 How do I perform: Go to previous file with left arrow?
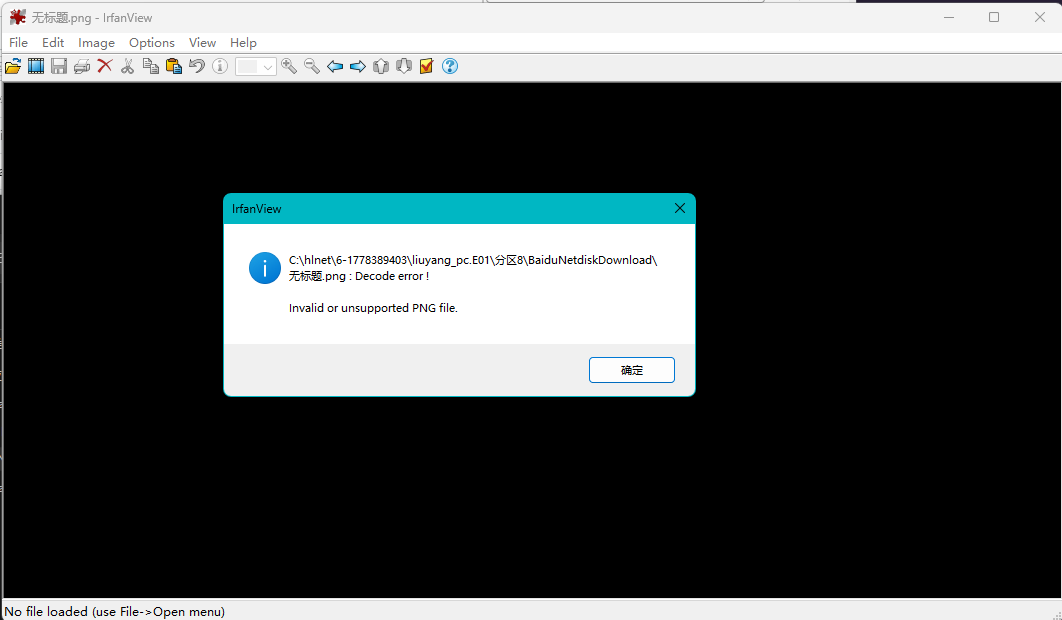pos(335,66)
